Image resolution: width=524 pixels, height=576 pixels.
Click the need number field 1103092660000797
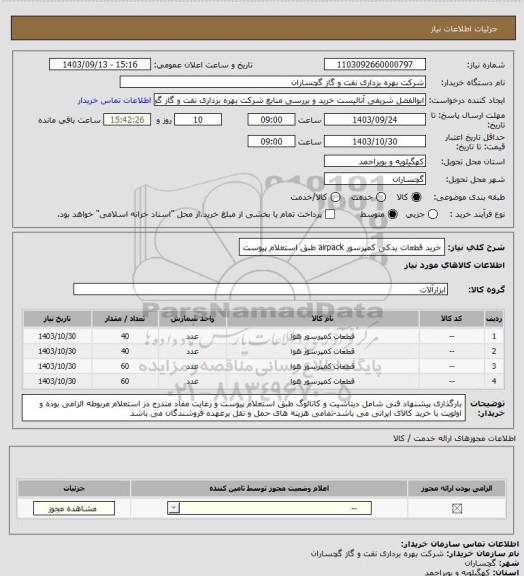click(375, 64)
